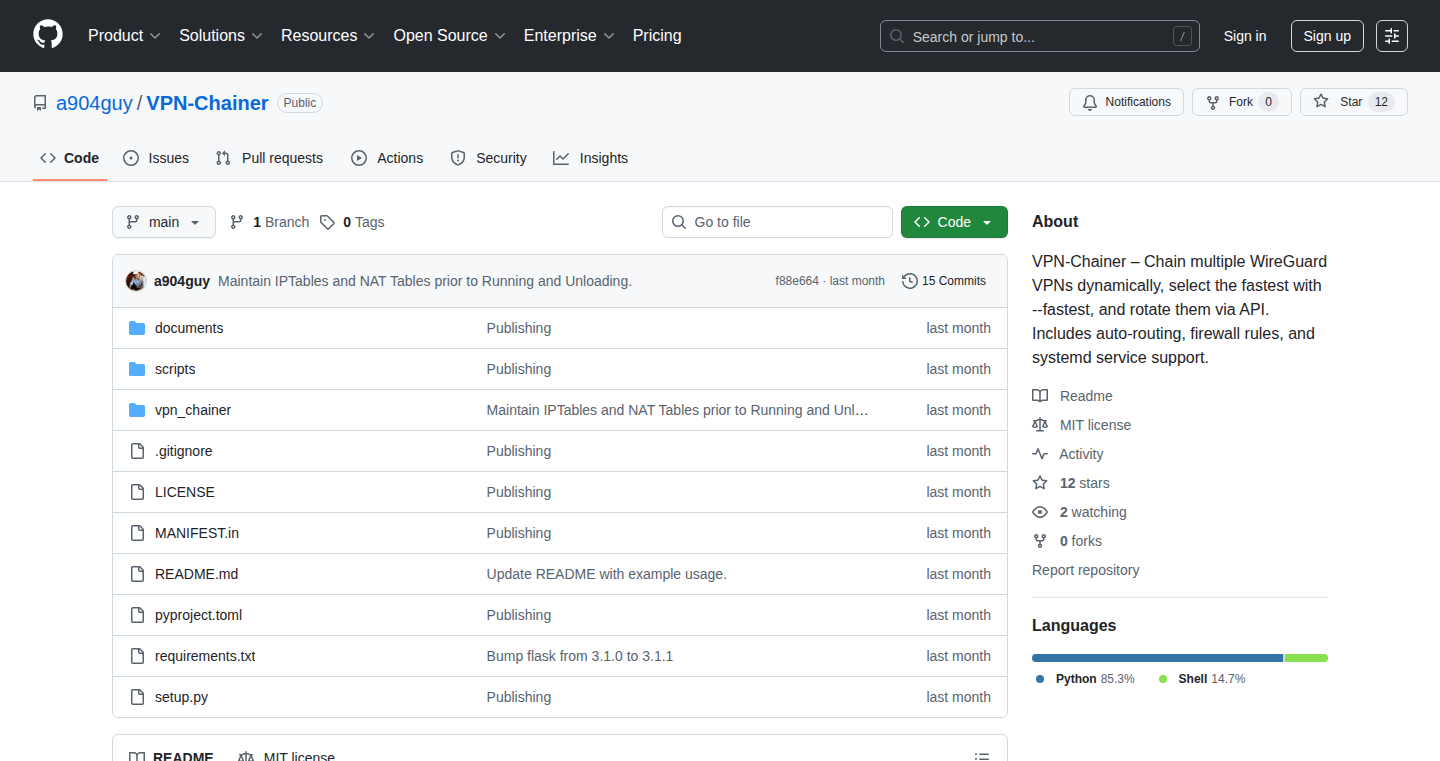Switch to the Insights tab
1440x761 pixels.
pyautogui.click(x=590, y=158)
